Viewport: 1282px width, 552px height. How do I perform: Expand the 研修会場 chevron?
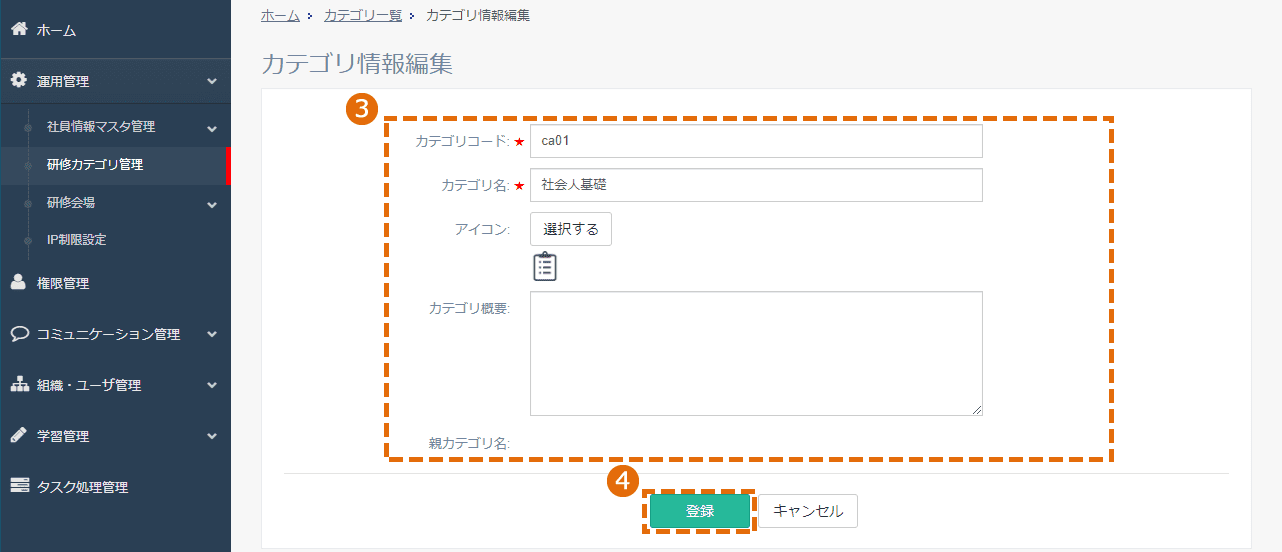click(x=212, y=204)
